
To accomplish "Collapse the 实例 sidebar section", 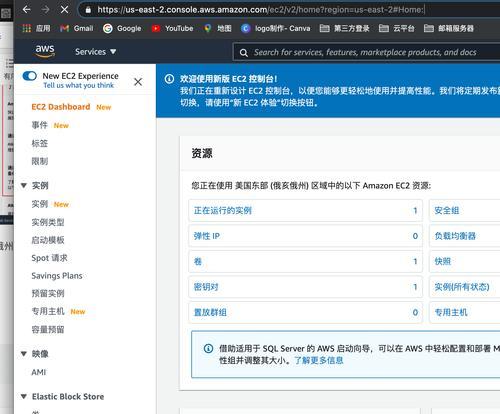I will point(24,185).
